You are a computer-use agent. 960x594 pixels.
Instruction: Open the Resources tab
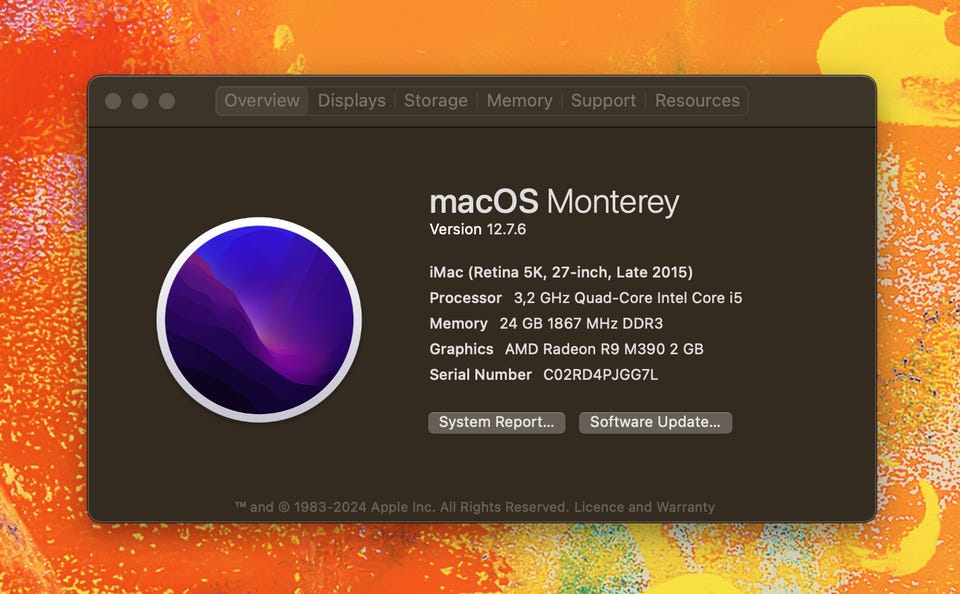coord(697,101)
